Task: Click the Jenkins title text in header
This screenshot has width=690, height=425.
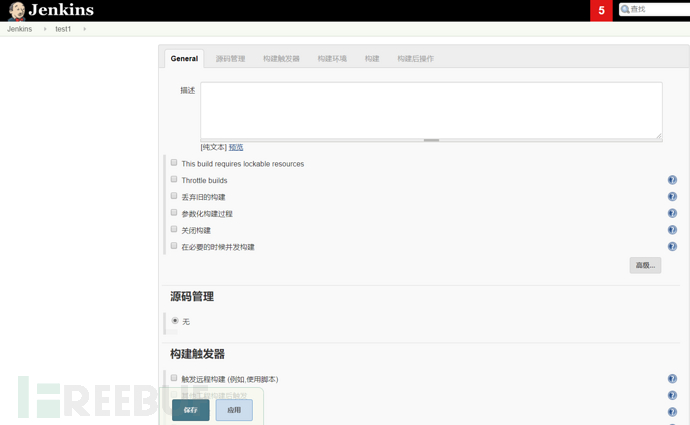Action: point(61,10)
